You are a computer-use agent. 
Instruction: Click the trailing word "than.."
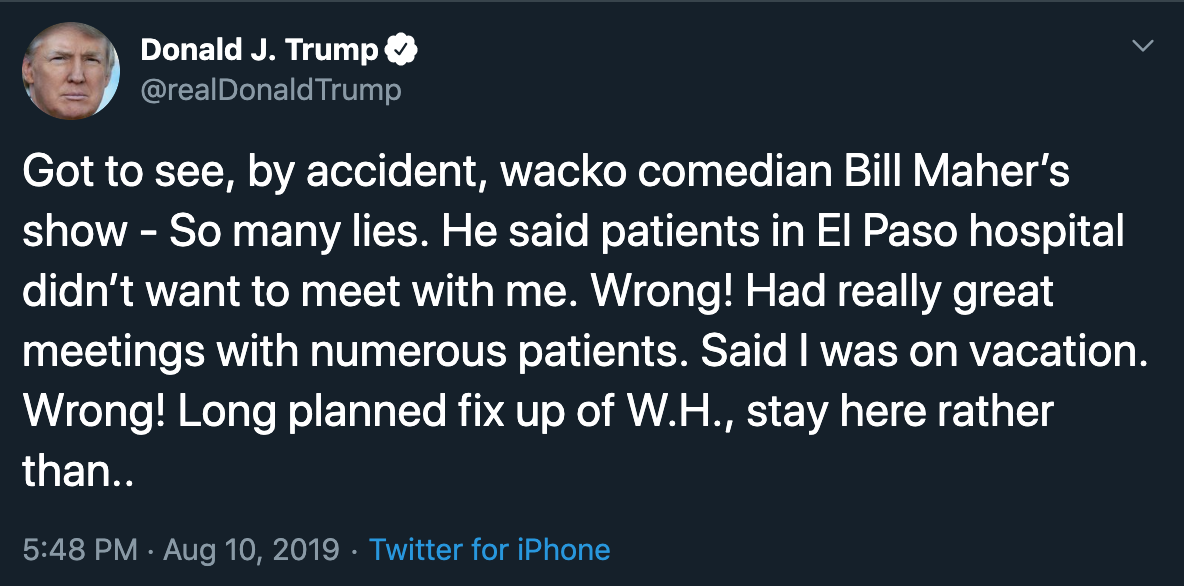pos(78,472)
